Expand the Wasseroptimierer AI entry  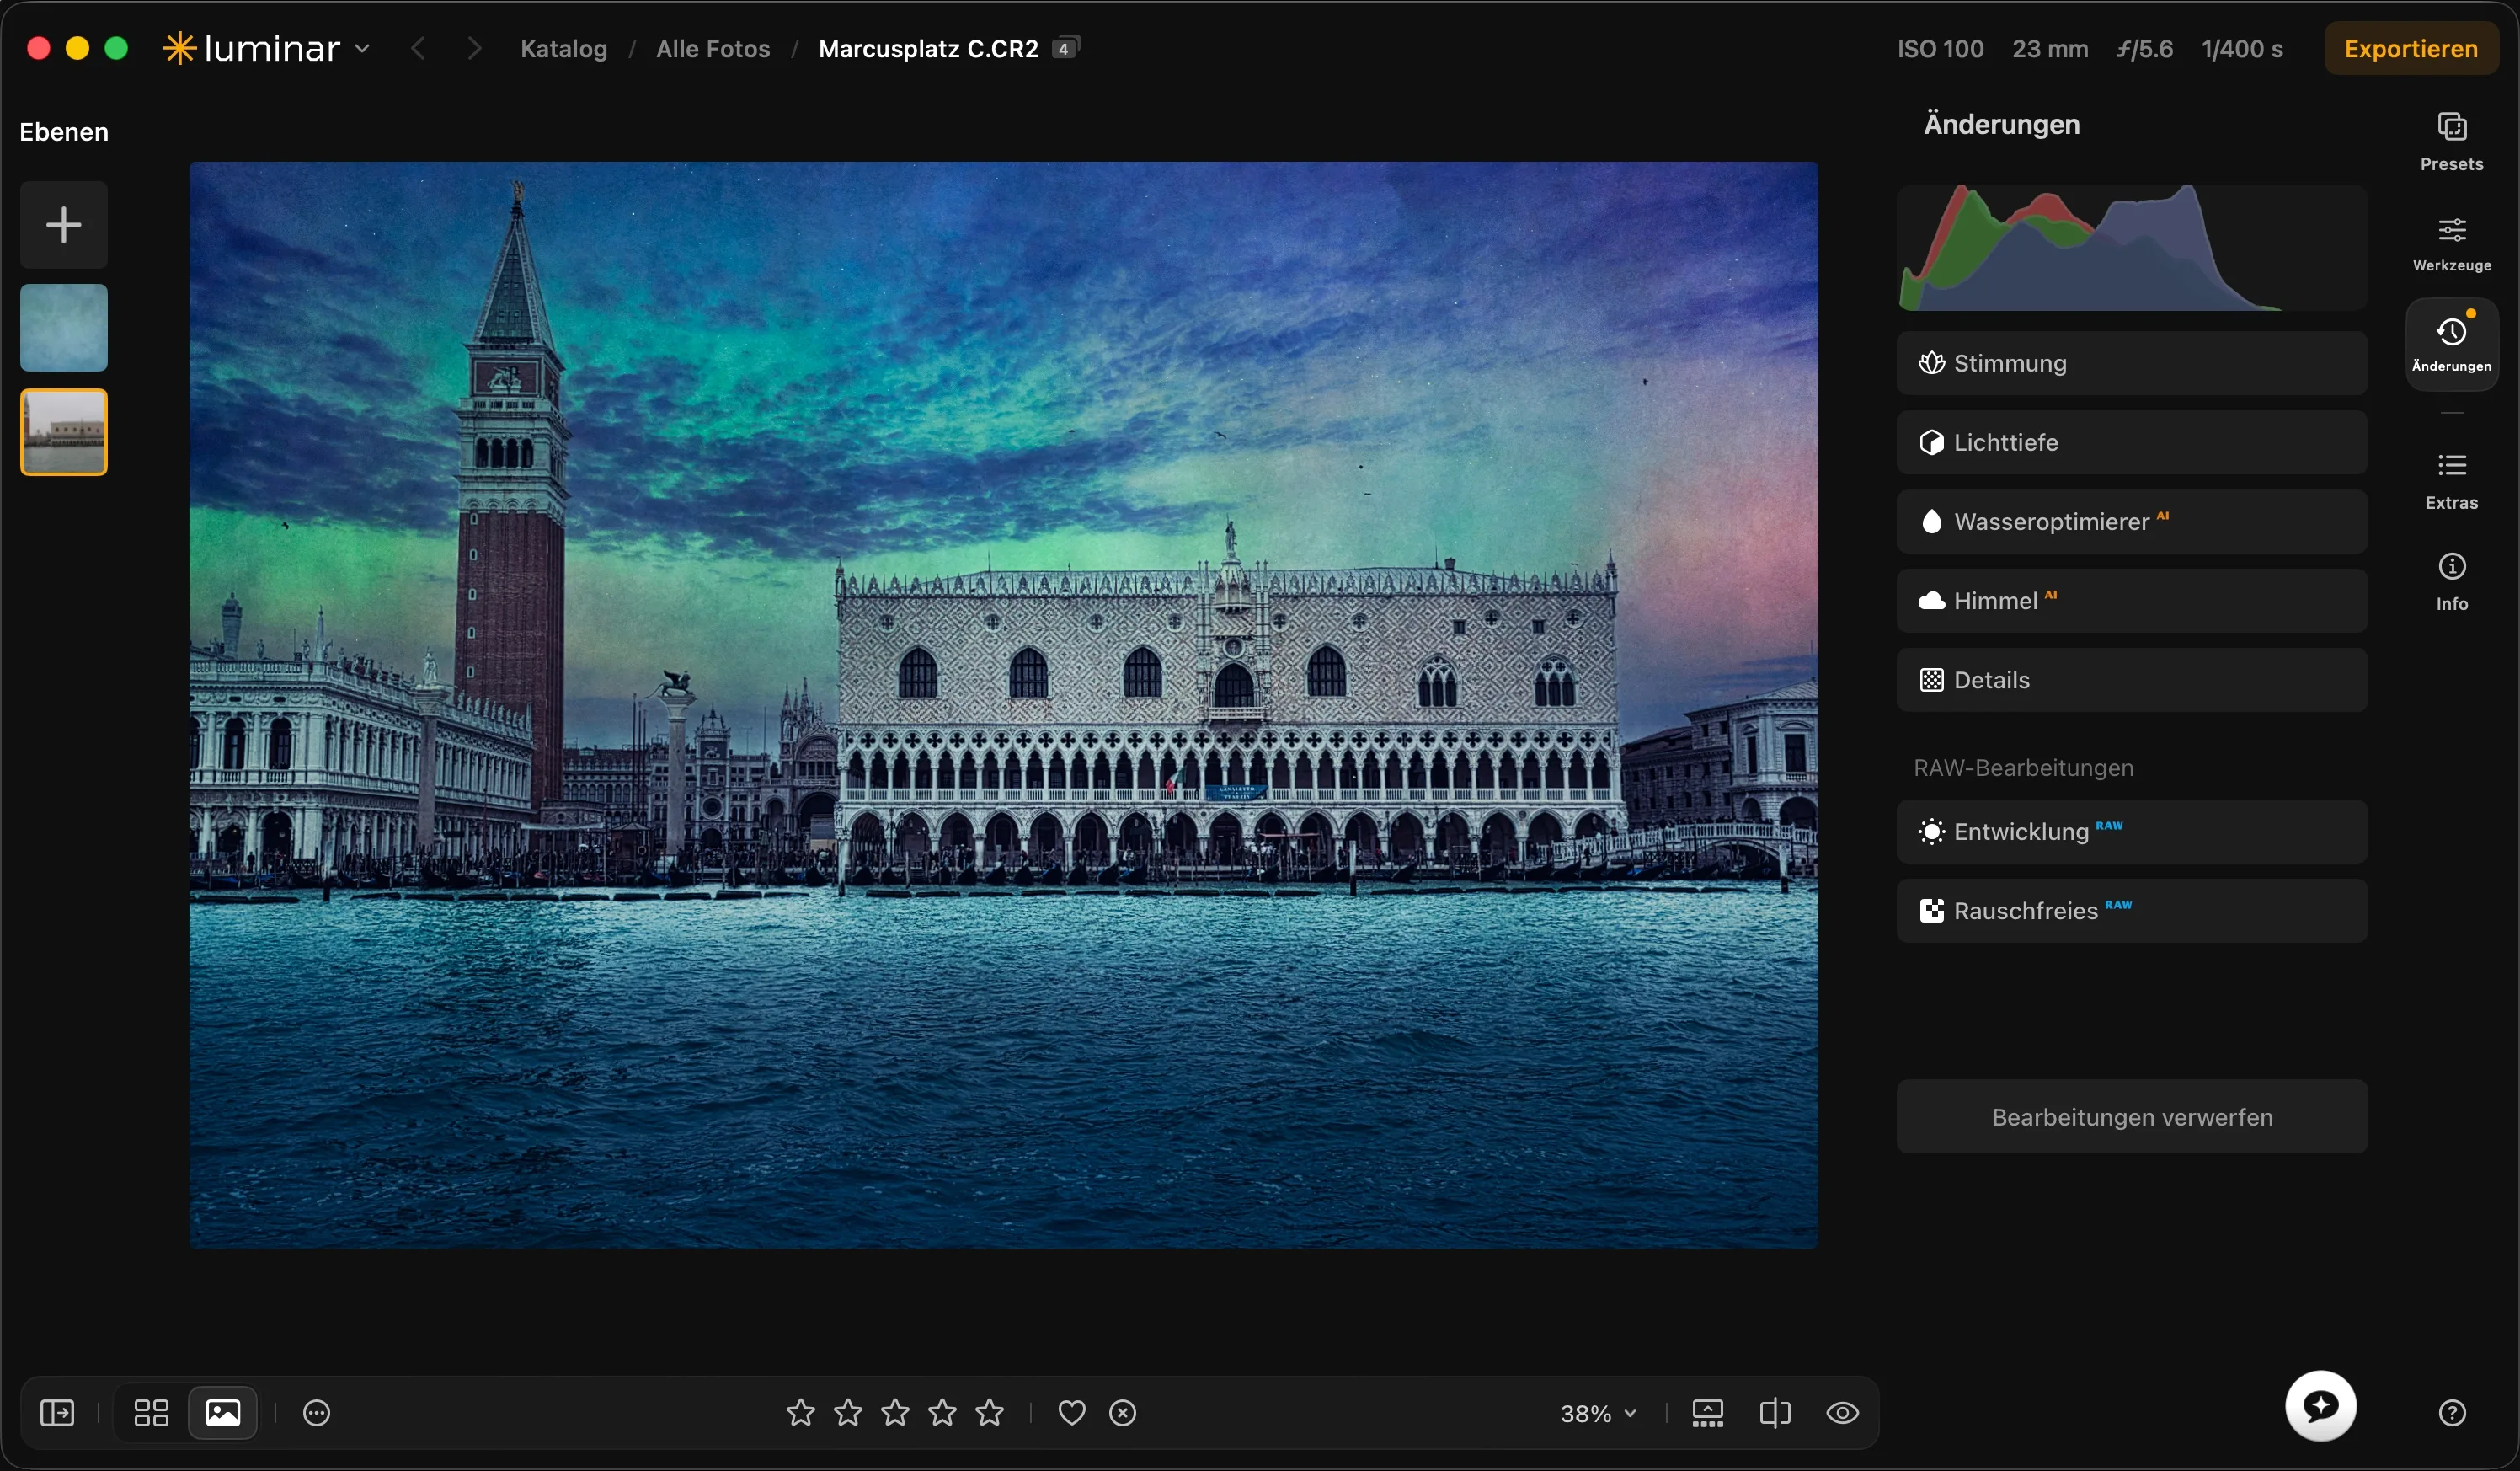coord(2132,522)
